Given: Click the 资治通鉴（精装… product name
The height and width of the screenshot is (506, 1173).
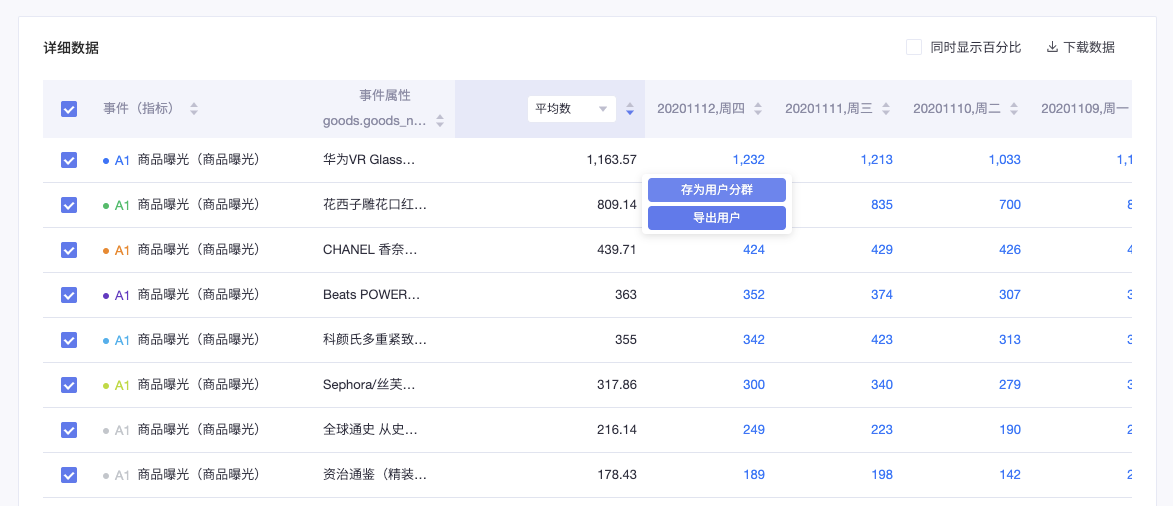Looking at the screenshot, I should [375, 474].
